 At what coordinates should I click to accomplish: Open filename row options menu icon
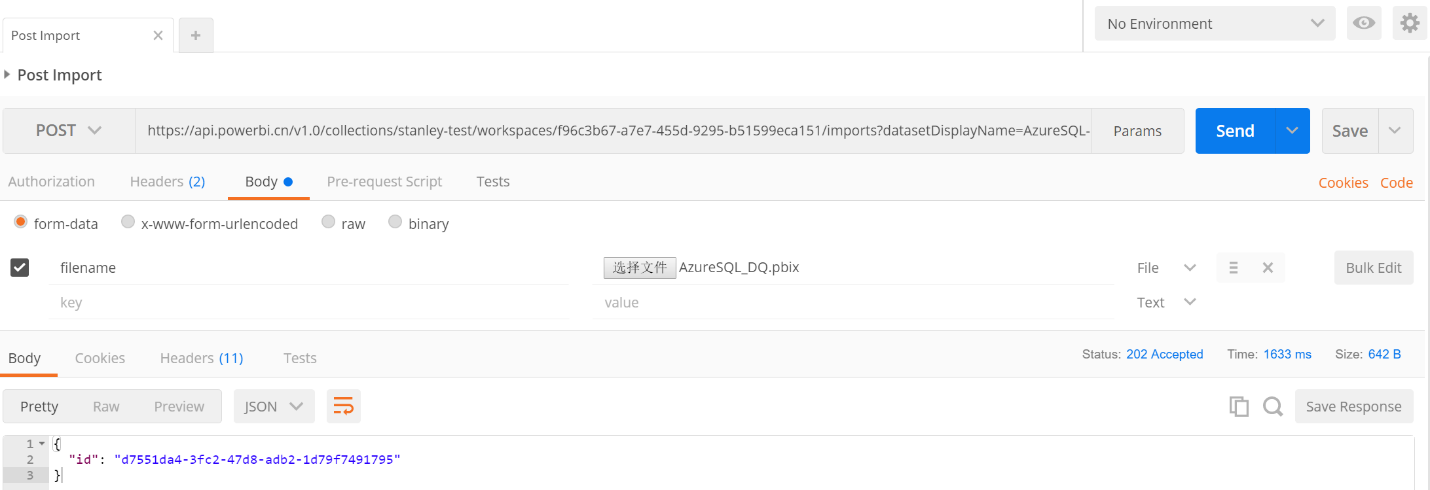[x=1233, y=268]
